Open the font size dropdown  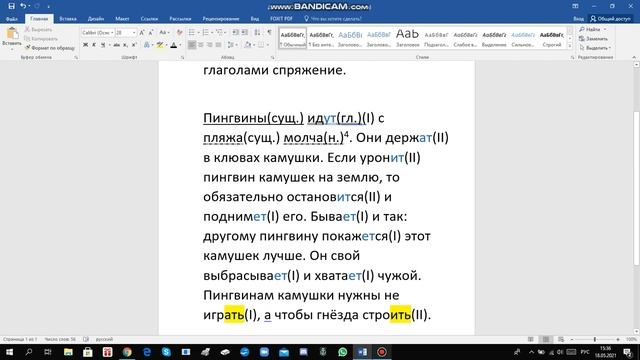pyautogui.click(x=134, y=33)
